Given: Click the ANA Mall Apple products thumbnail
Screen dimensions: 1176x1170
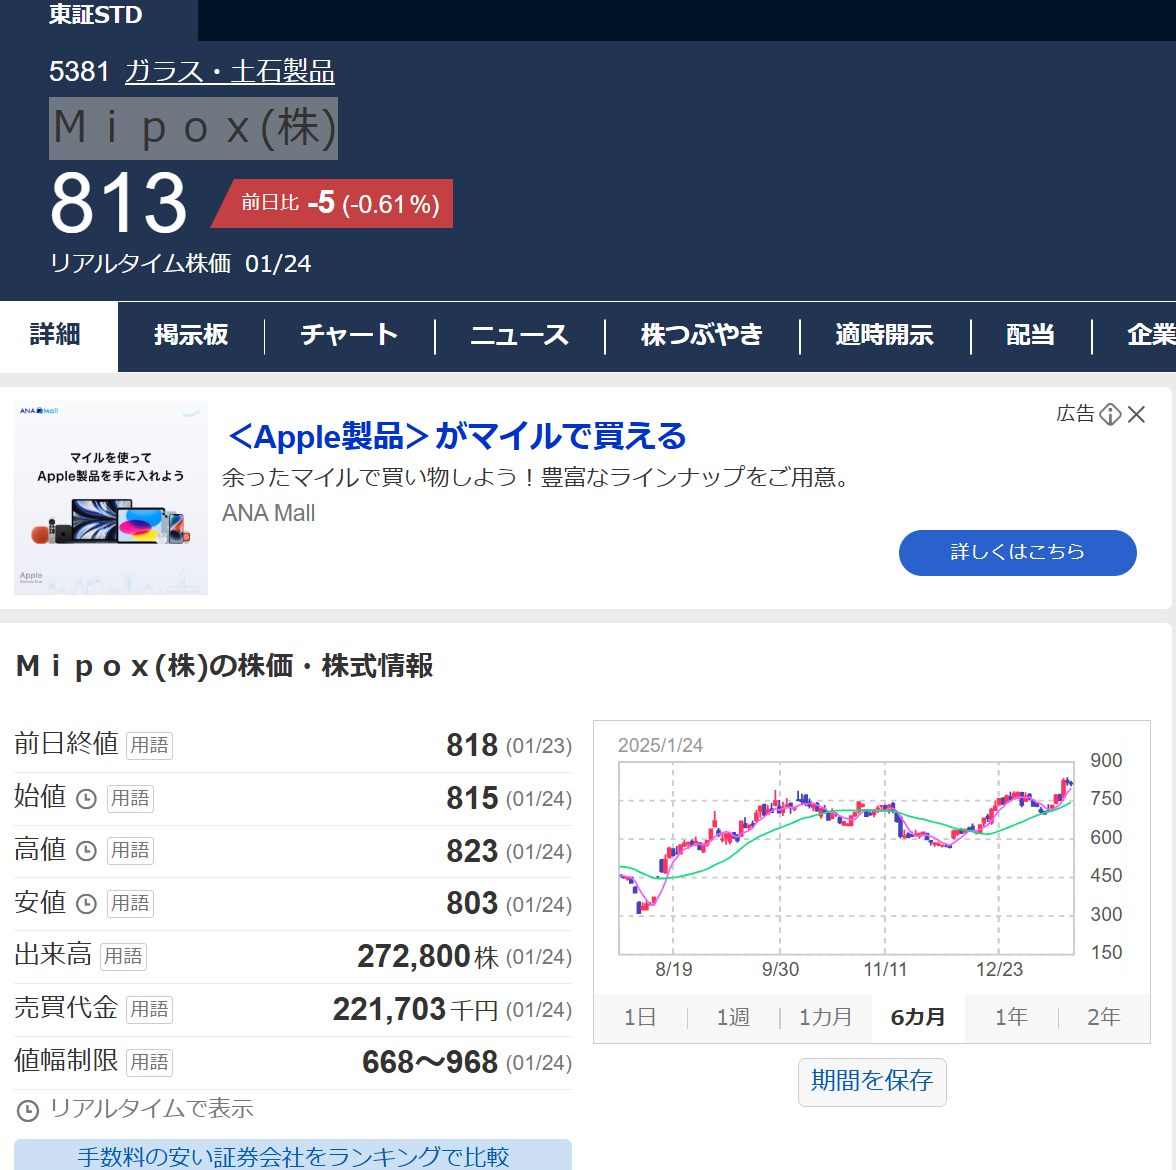Looking at the screenshot, I should [111, 498].
